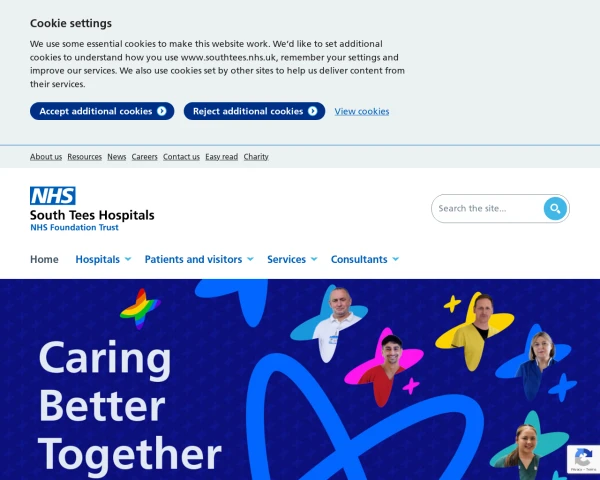The width and height of the screenshot is (600, 480).
Task: Open the View cookies link
Action: pyautogui.click(x=362, y=111)
